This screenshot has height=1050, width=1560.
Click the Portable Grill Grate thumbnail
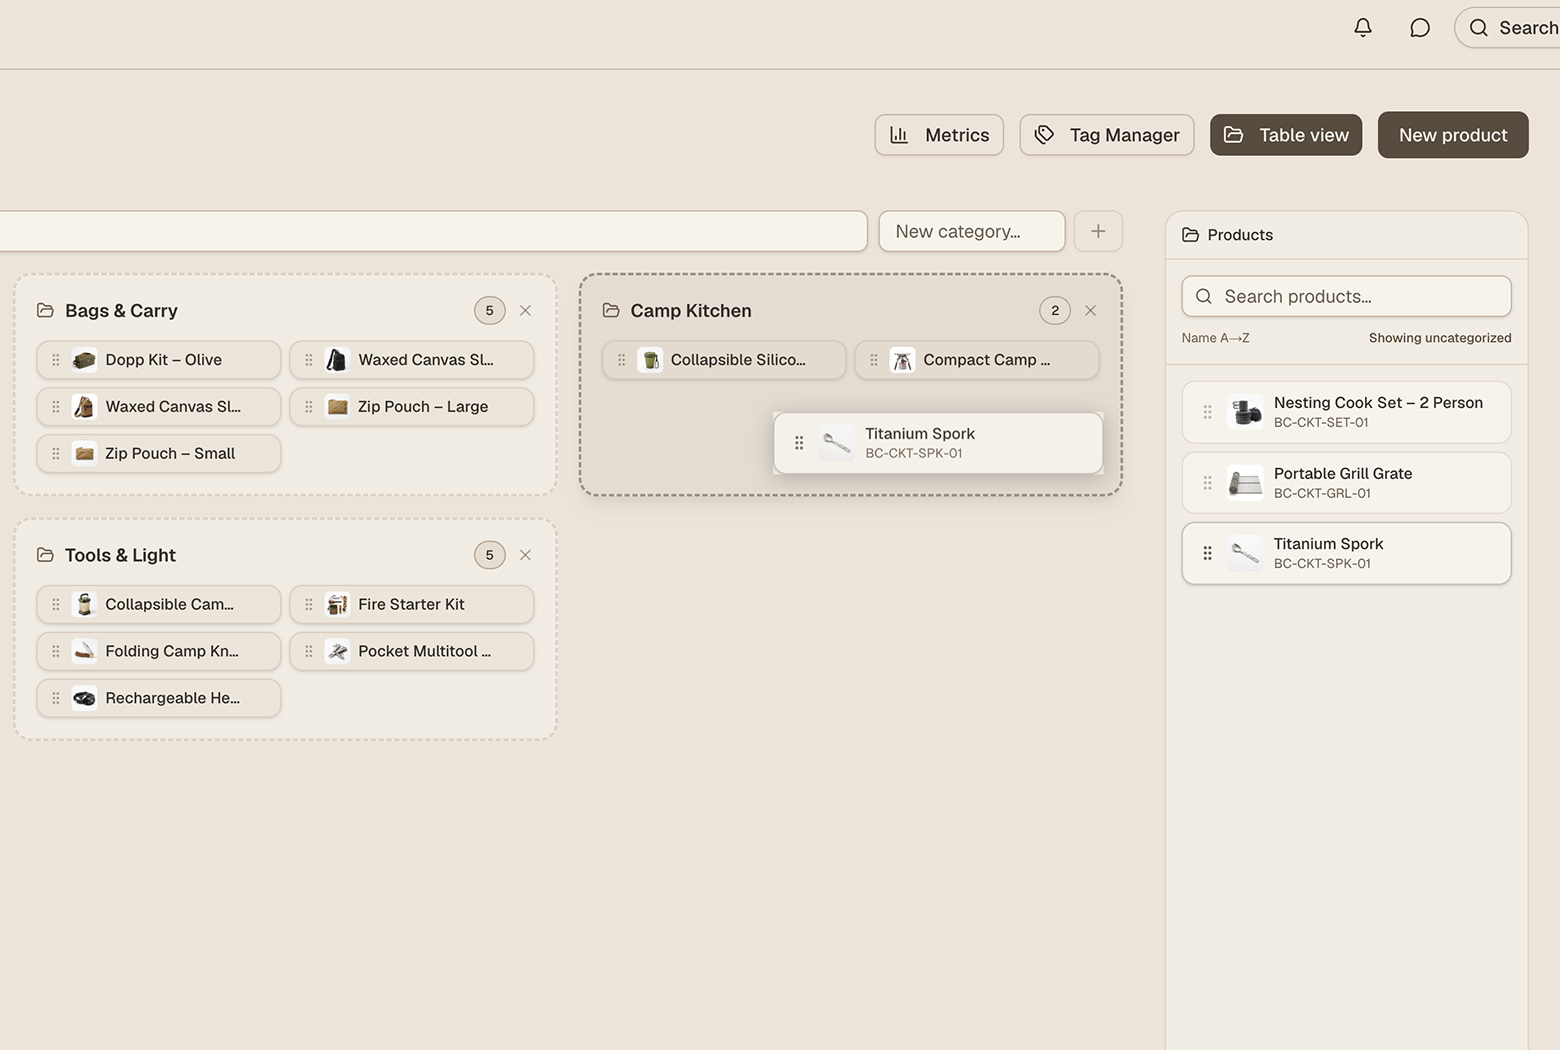[x=1245, y=483]
